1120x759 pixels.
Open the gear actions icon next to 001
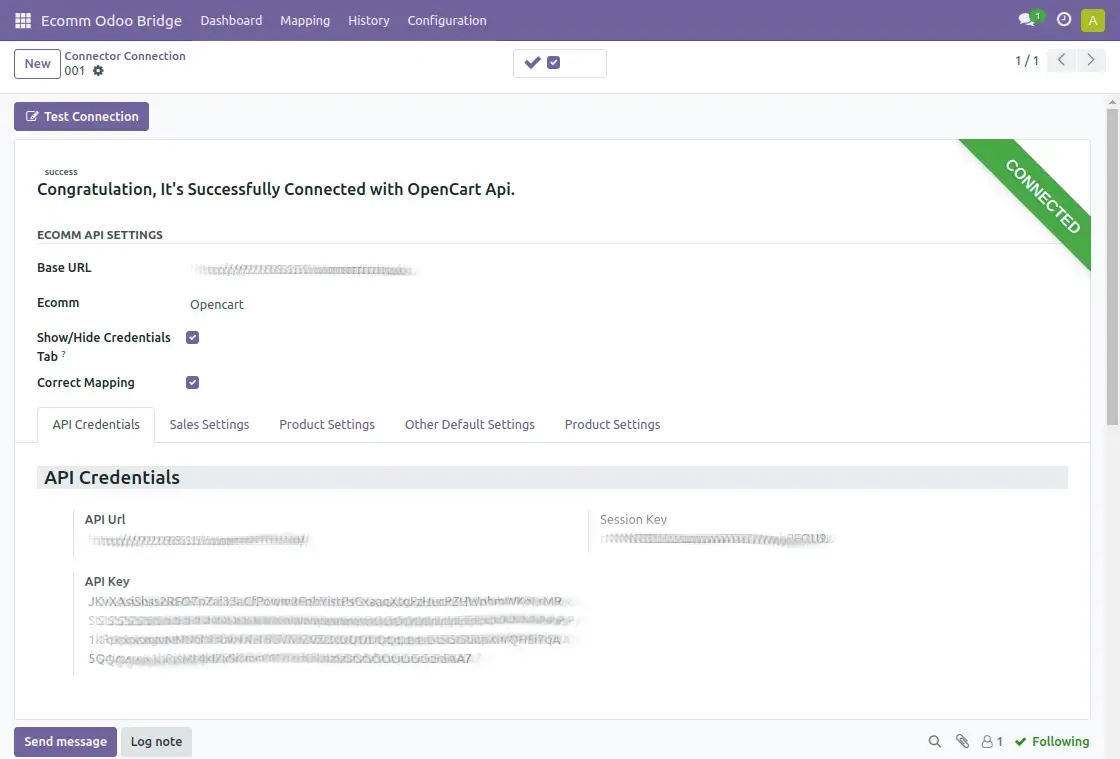click(96, 71)
